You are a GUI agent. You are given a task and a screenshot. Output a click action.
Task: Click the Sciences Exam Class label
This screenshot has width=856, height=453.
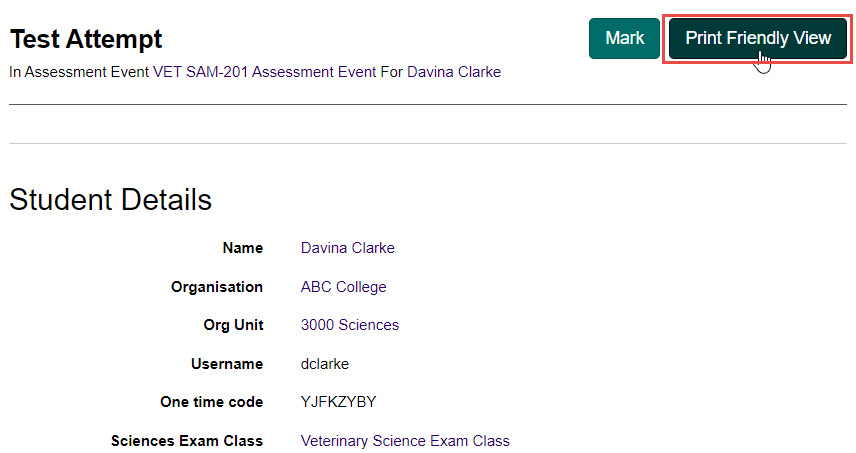[187, 441]
